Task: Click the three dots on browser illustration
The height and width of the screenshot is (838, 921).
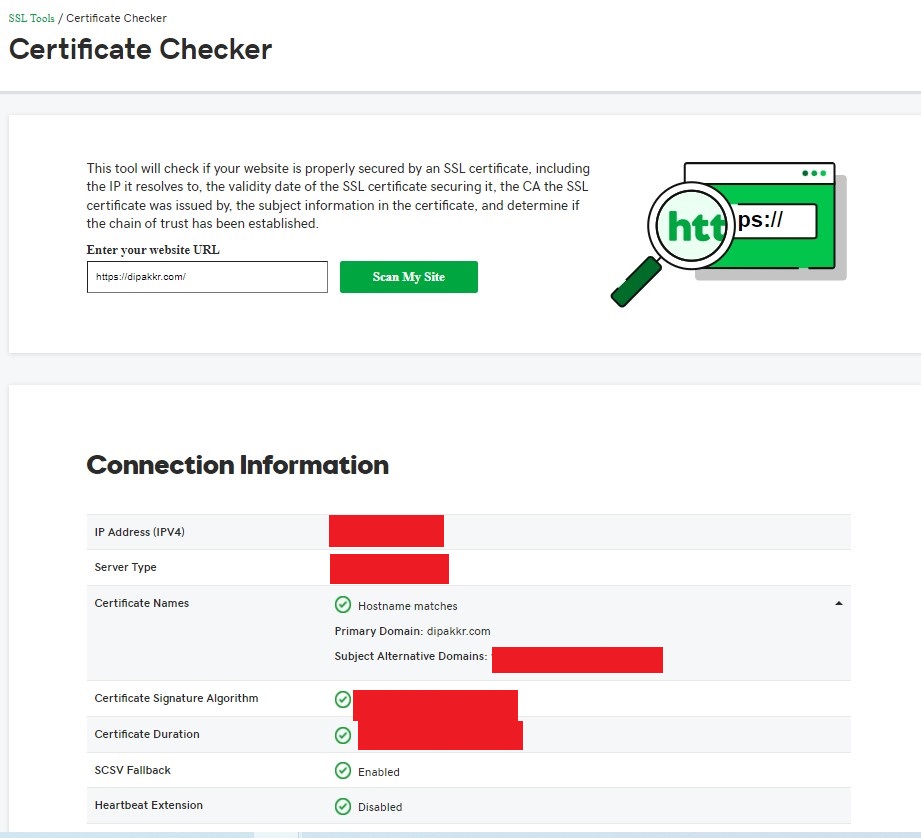Action: click(x=816, y=173)
